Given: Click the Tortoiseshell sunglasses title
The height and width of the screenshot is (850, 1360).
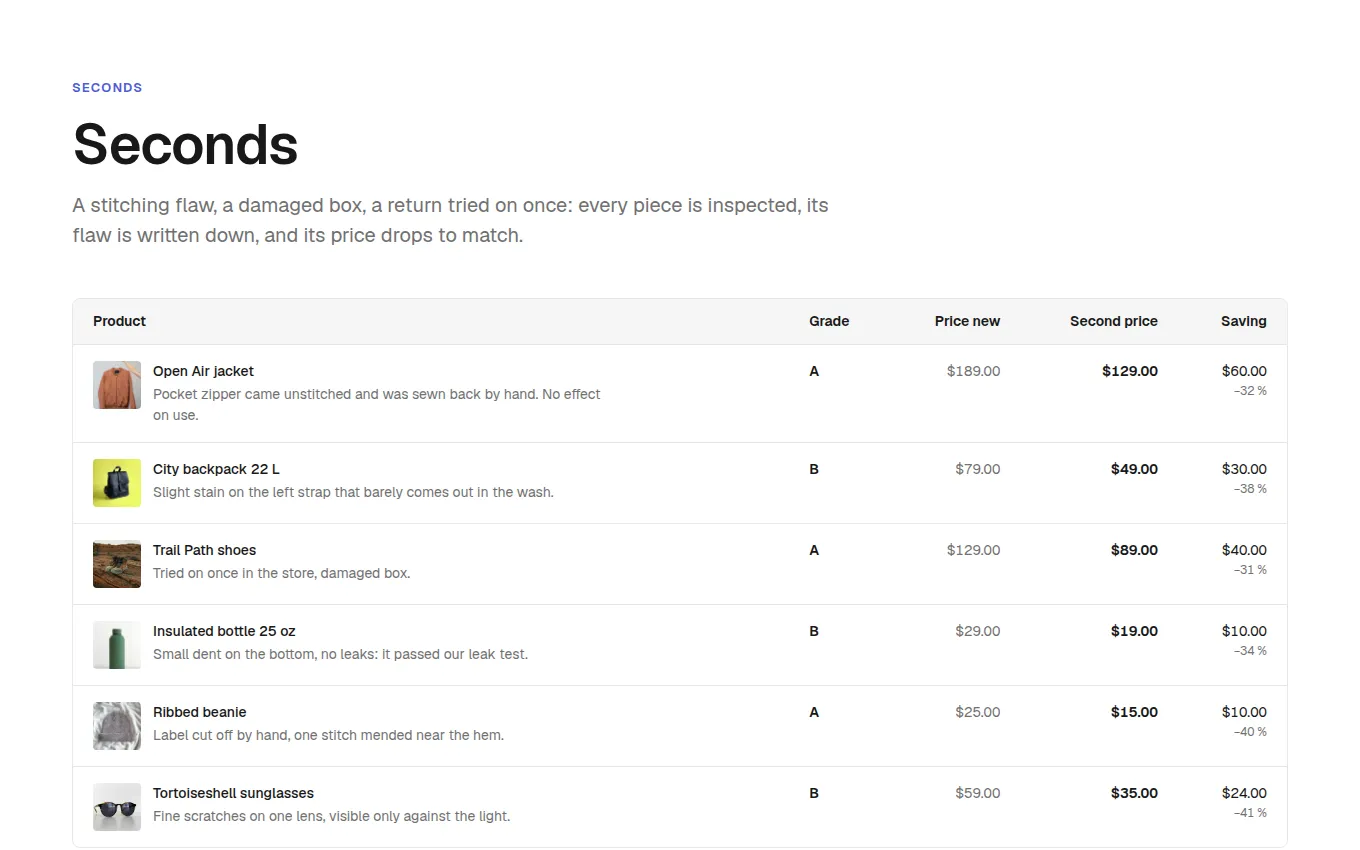Looking at the screenshot, I should (x=233, y=793).
